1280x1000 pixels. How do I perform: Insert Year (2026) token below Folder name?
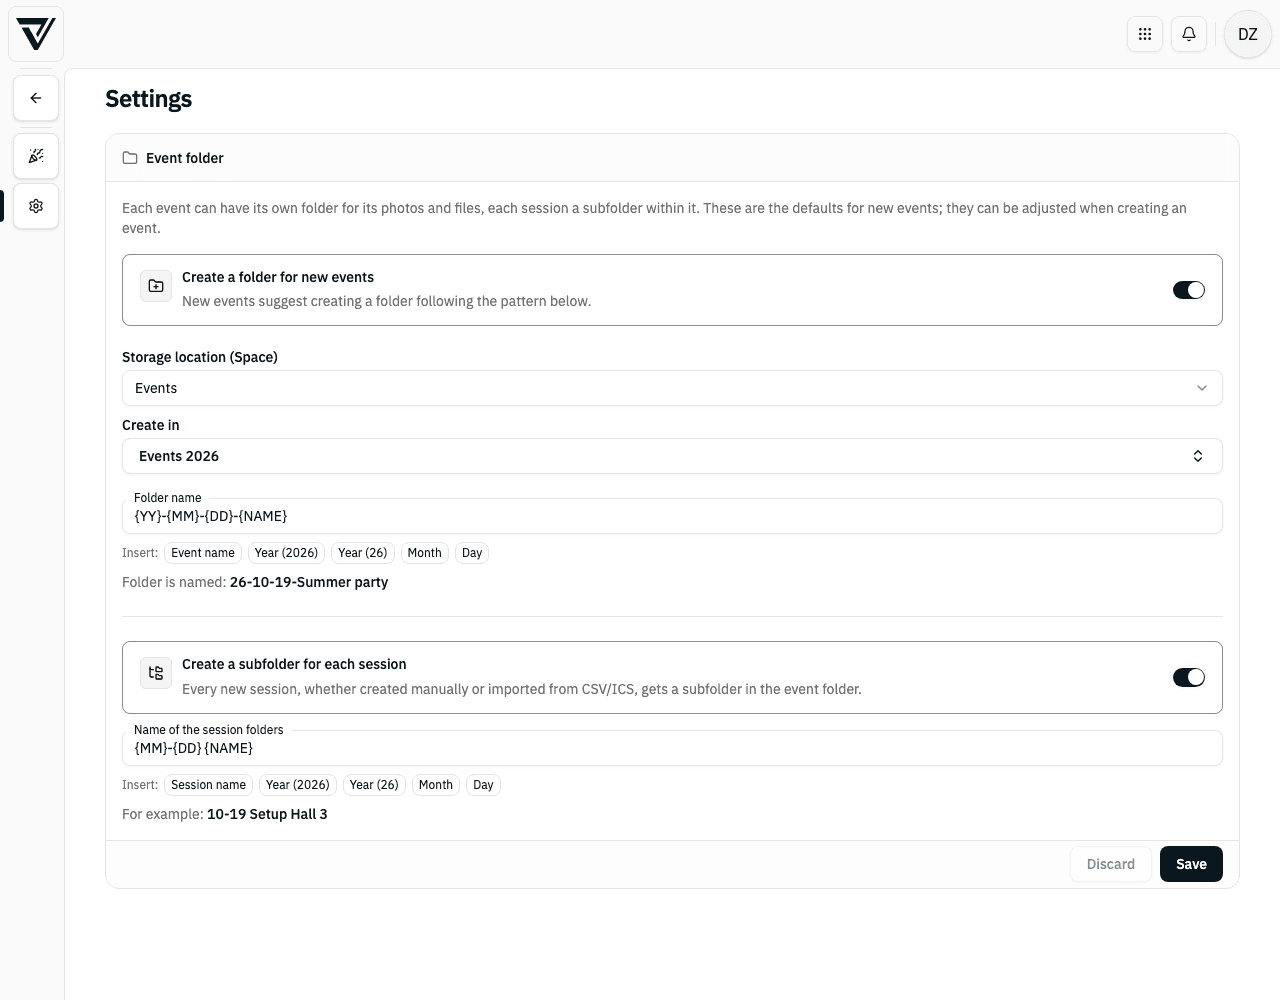286,553
